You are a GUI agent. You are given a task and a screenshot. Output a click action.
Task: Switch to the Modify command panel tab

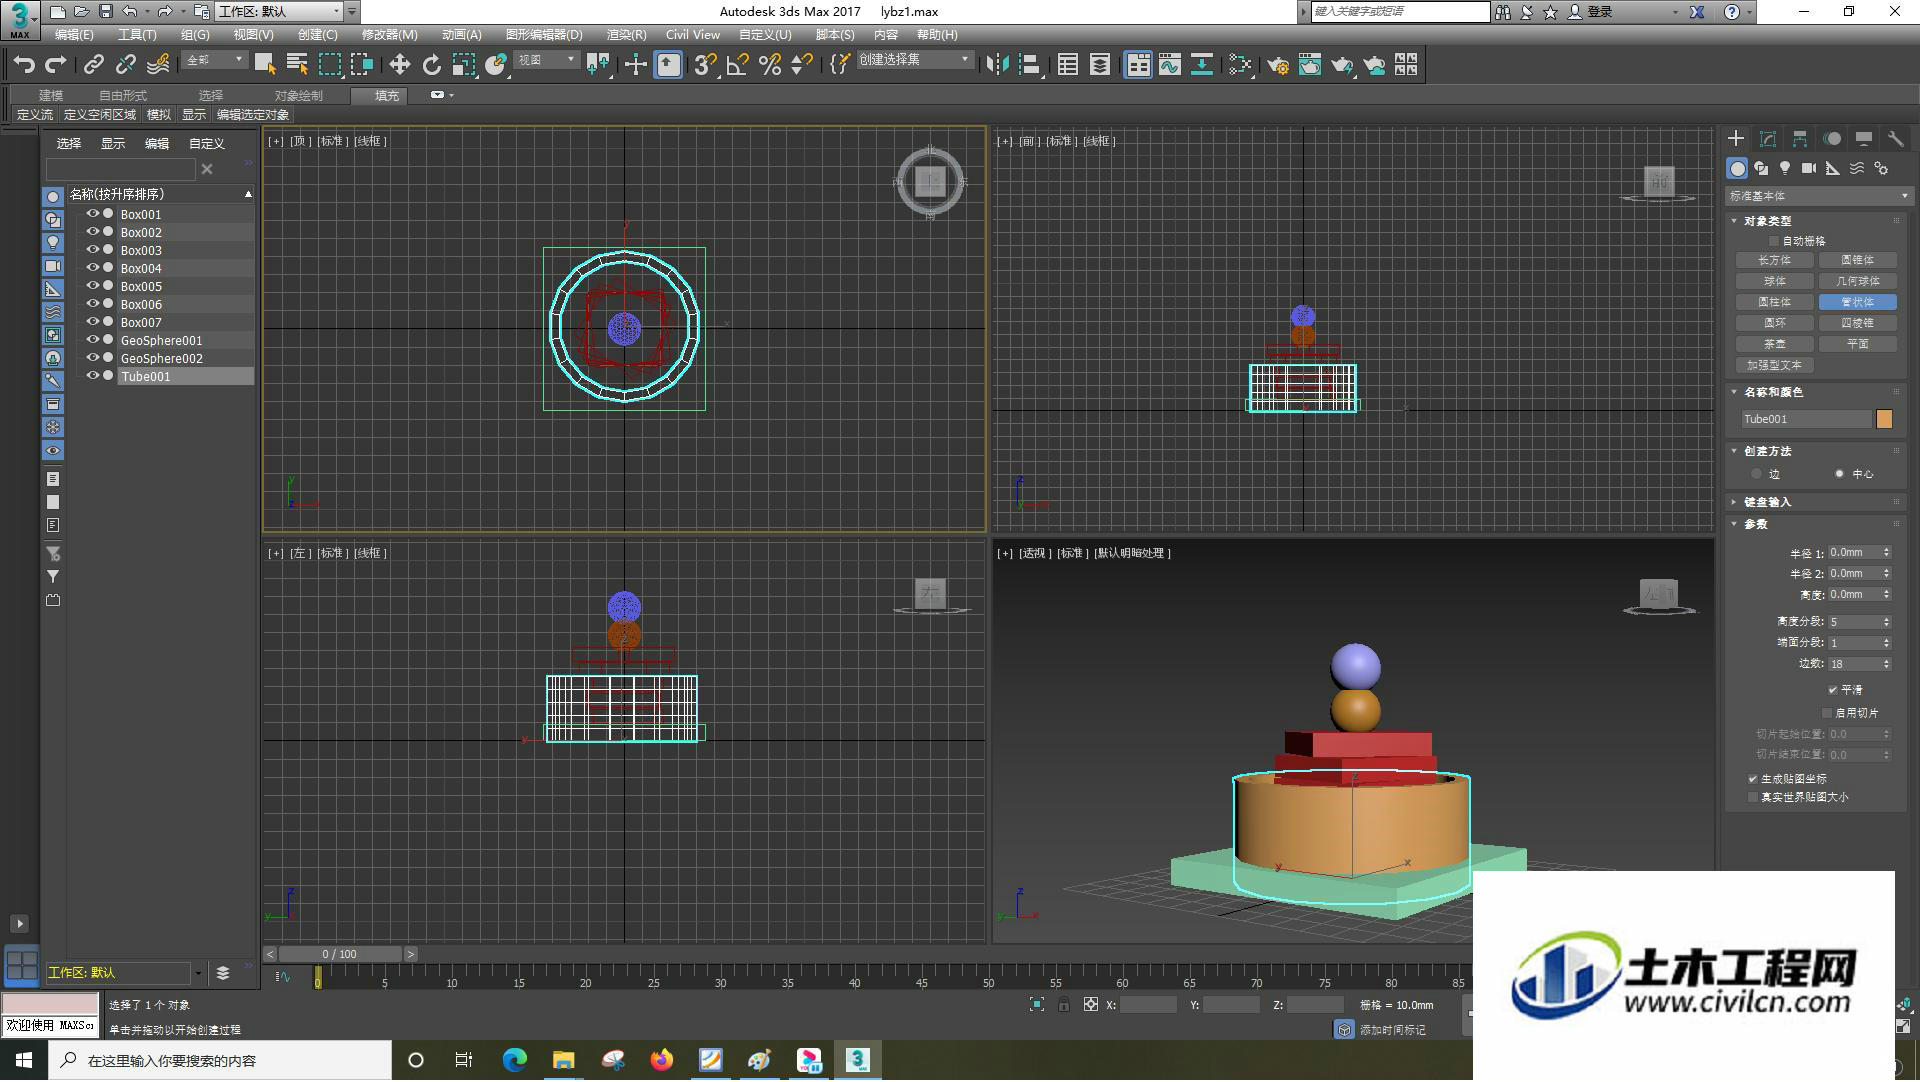click(1768, 139)
